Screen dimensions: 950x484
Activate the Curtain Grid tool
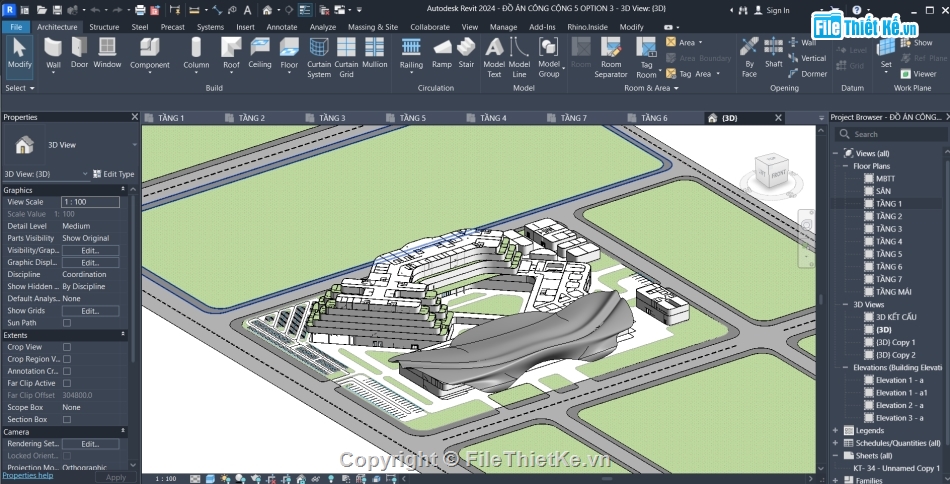tap(346, 58)
